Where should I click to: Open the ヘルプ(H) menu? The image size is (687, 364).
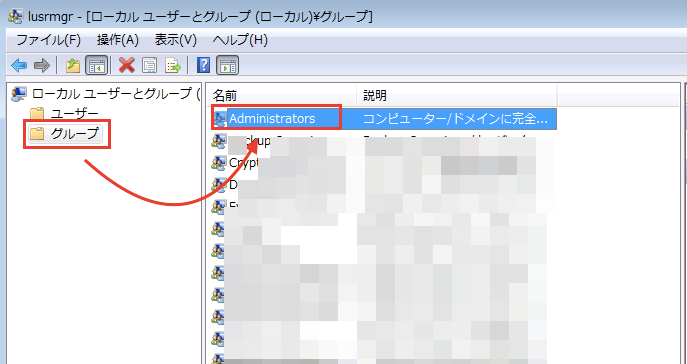click(240, 40)
